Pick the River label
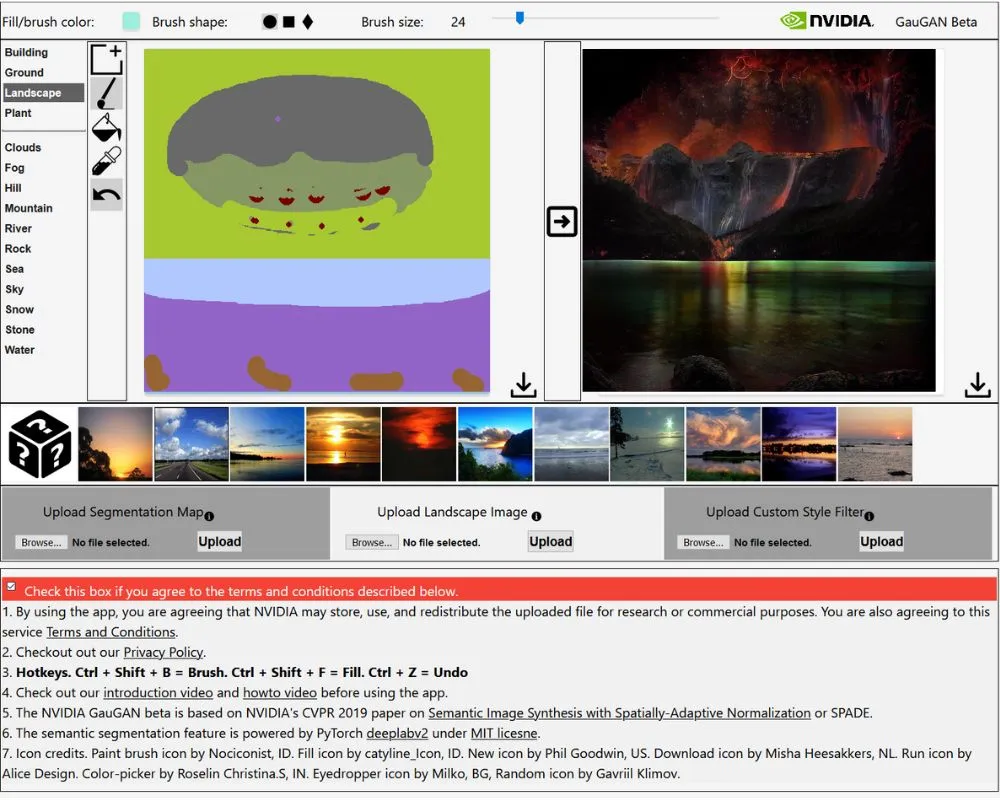 point(18,228)
